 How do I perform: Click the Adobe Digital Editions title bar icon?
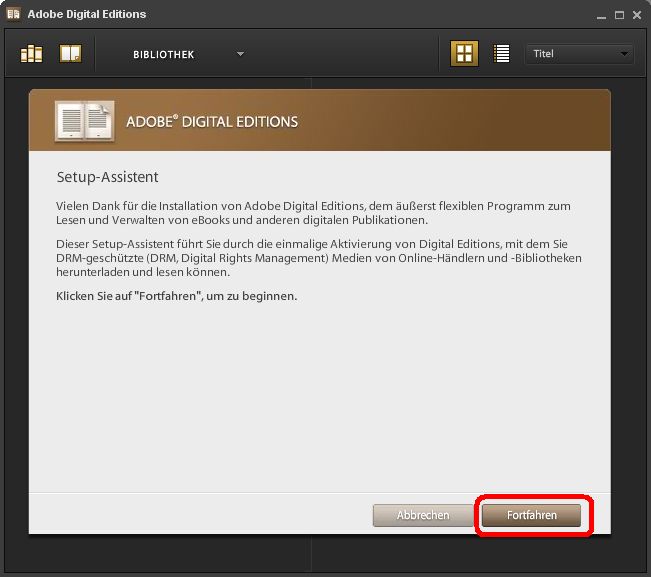tap(13, 14)
